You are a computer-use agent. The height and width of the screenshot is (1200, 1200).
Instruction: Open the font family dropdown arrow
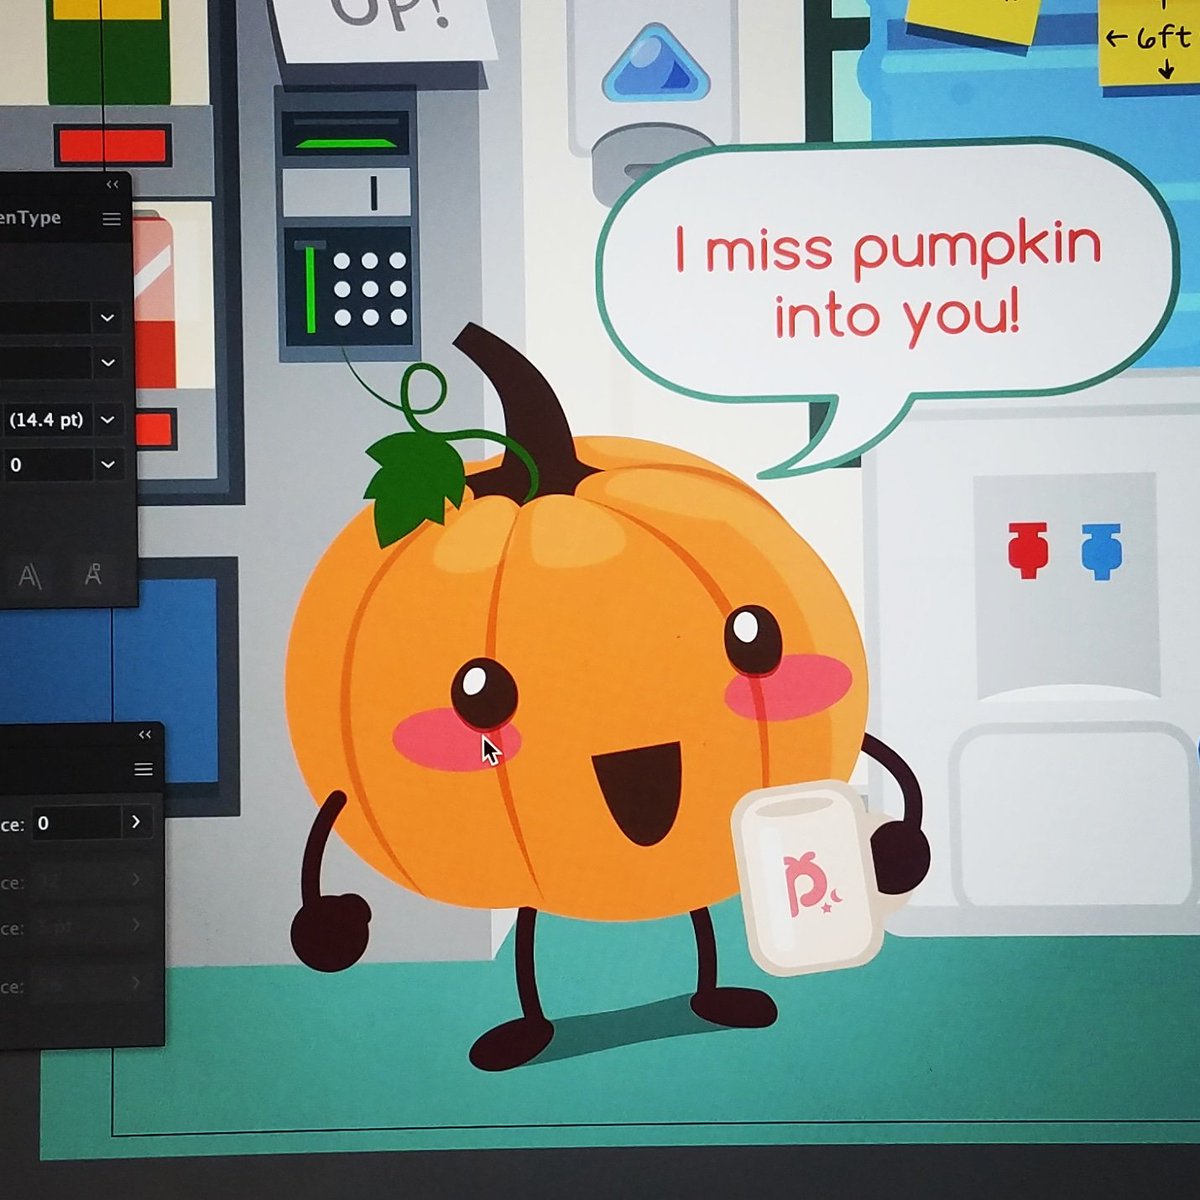point(107,318)
